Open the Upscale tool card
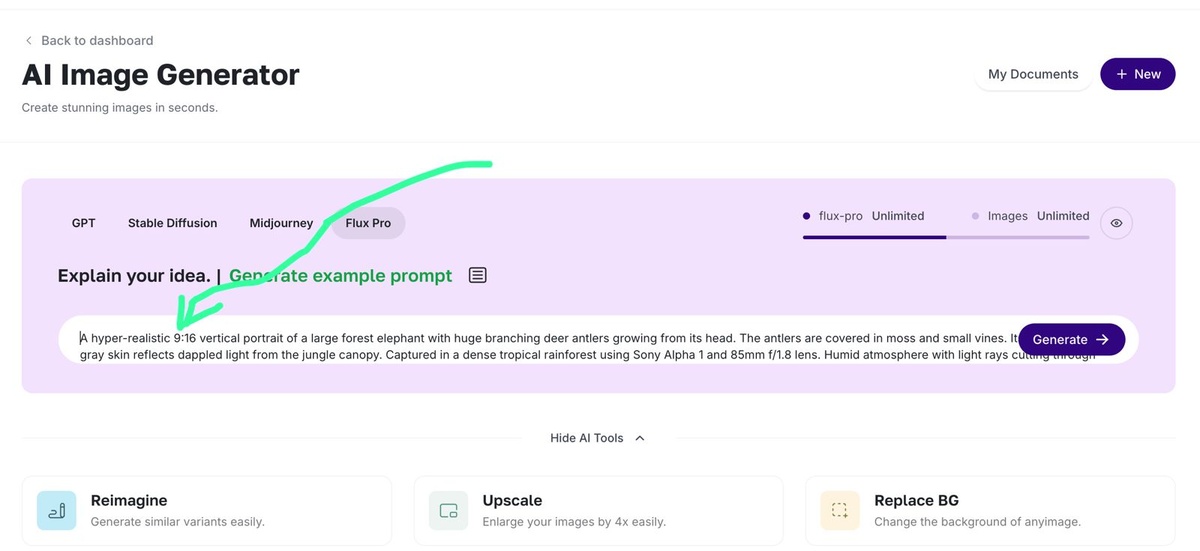This screenshot has width=1200, height=551. (x=598, y=510)
